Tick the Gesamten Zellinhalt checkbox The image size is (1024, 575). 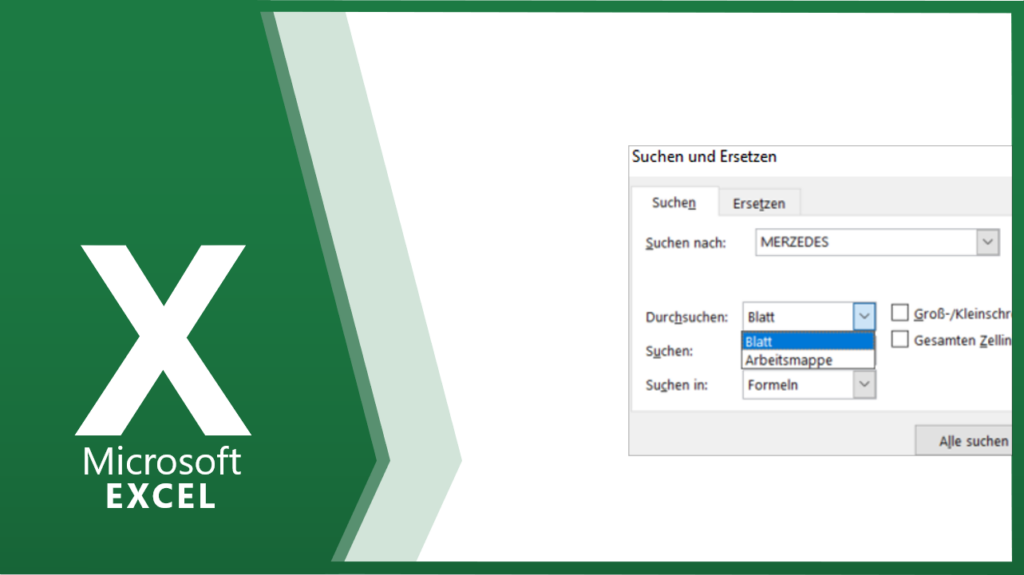900,340
